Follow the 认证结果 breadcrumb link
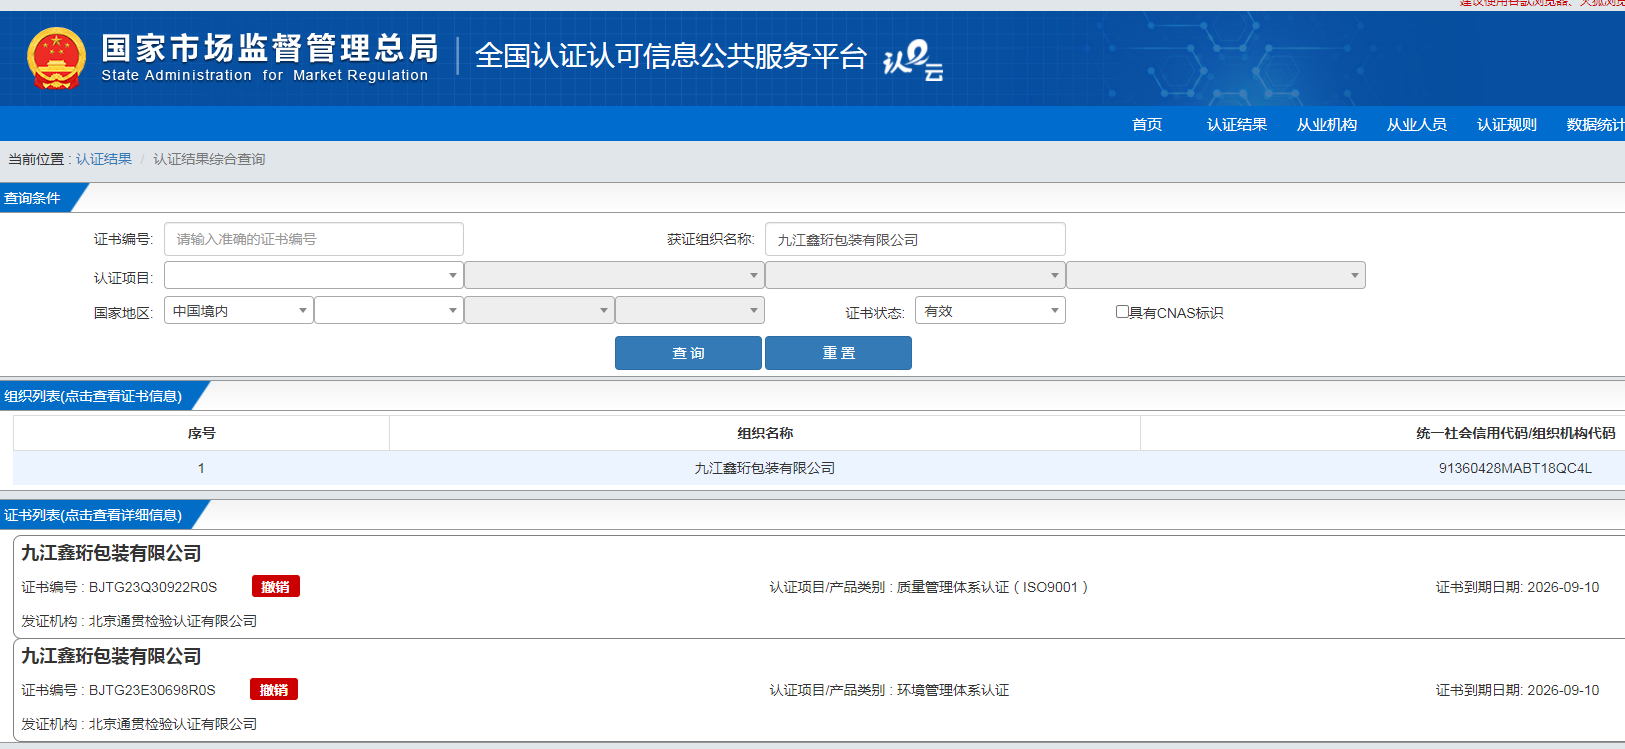 [104, 159]
